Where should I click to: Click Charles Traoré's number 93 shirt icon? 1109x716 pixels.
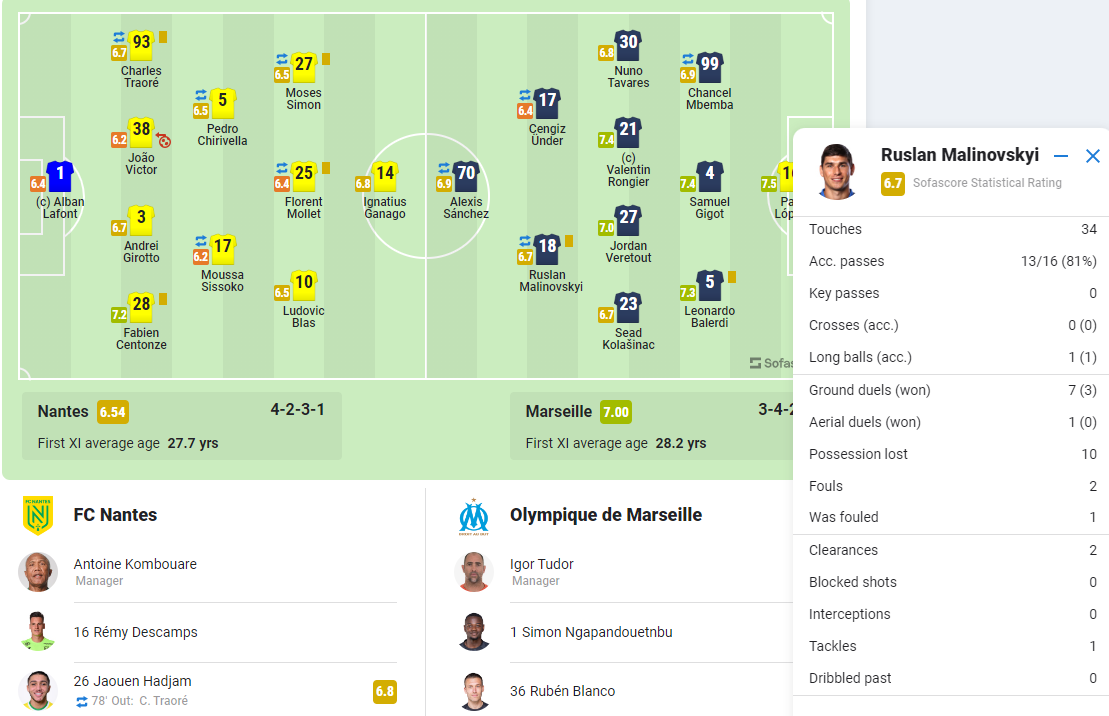[141, 44]
